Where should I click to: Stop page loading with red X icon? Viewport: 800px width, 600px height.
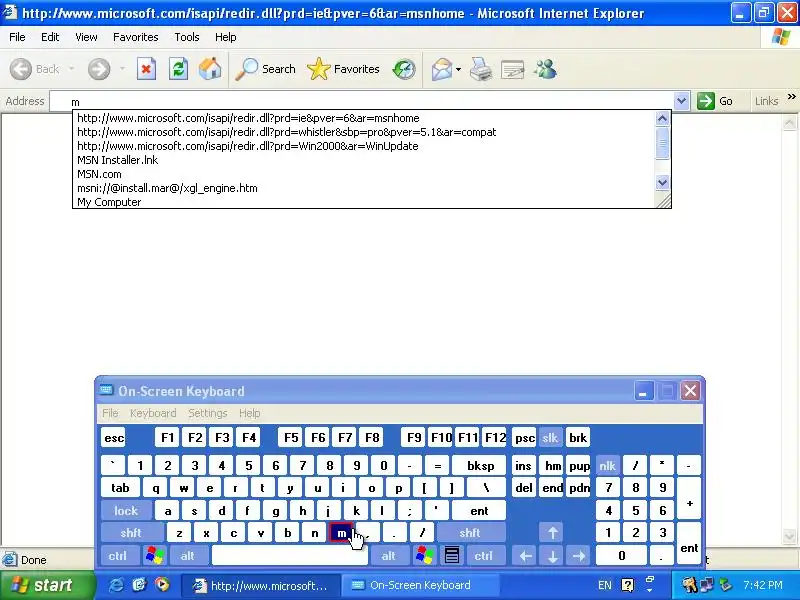click(x=146, y=69)
